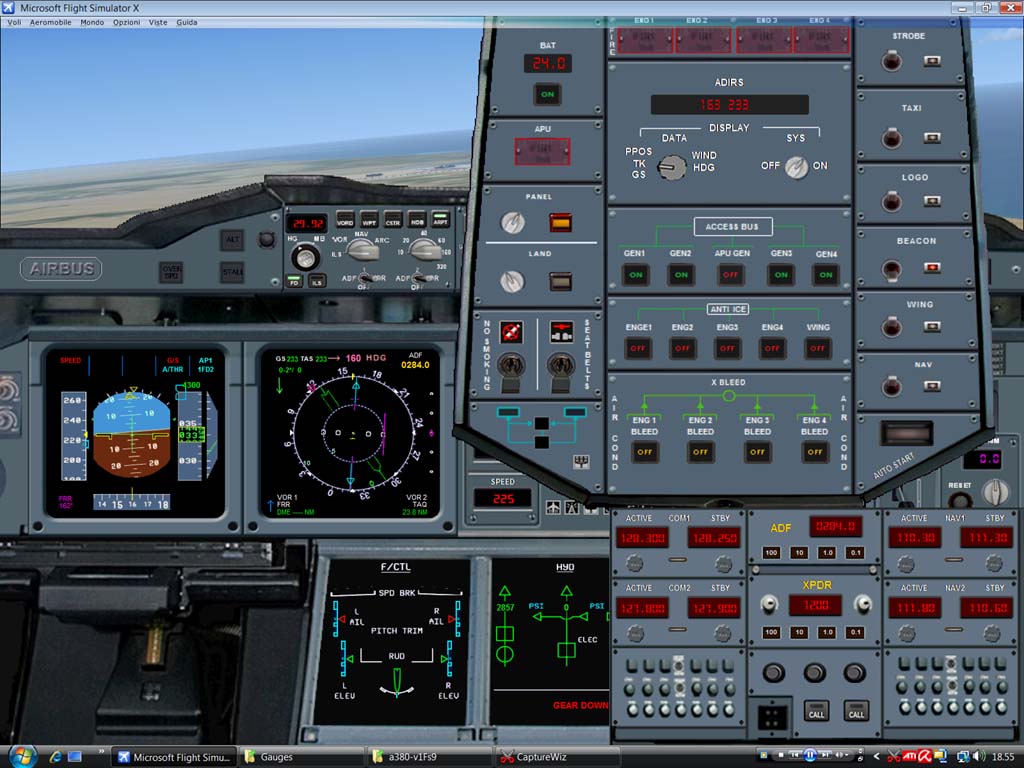Viewport: 1024px width, 768px height.
Task: Open the Opzioni menu
Action: [x=126, y=22]
